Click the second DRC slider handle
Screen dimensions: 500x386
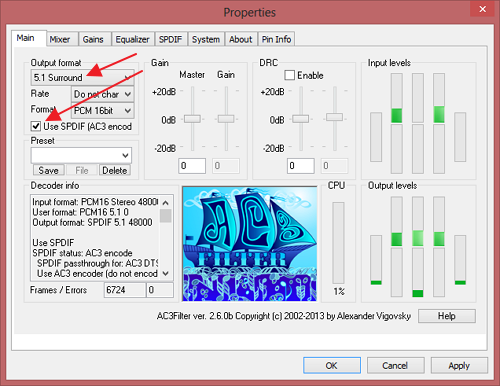pyautogui.click(x=334, y=117)
